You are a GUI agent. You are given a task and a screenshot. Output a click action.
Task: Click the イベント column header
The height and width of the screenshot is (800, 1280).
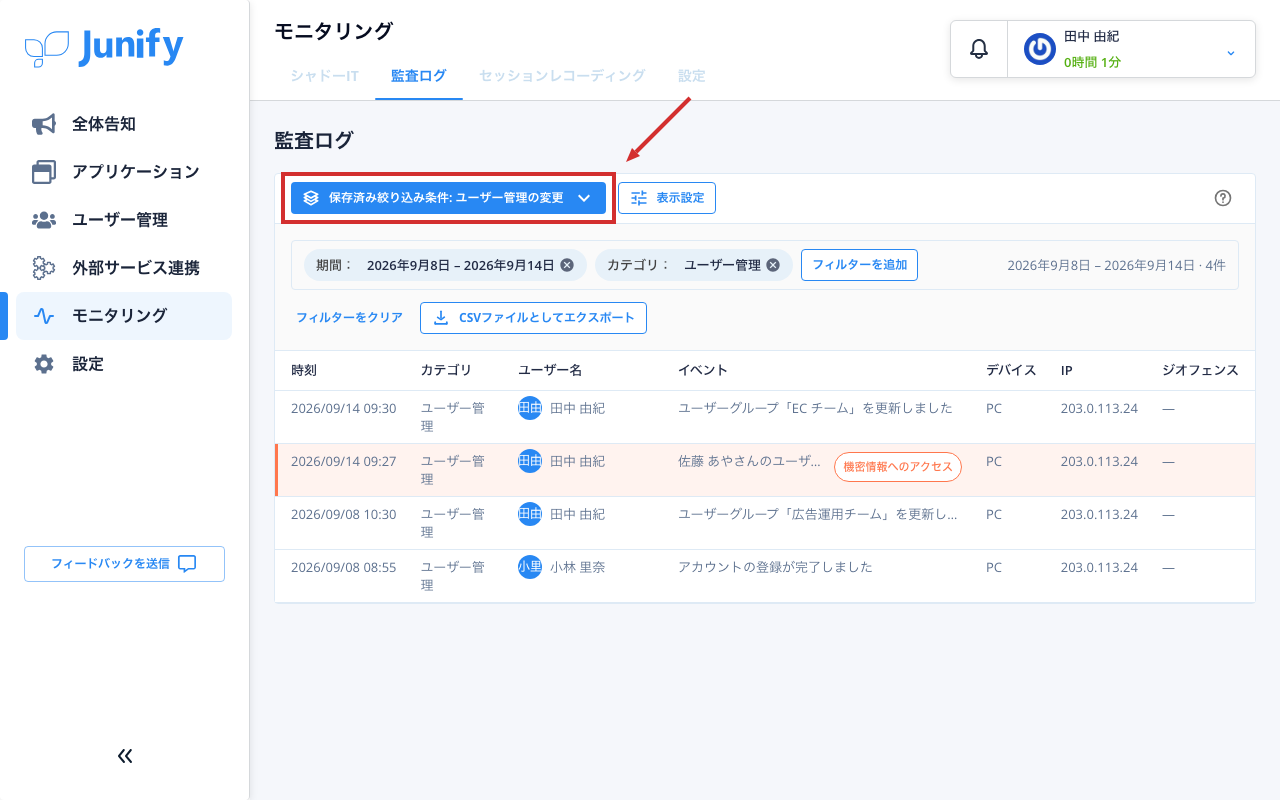[x=703, y=370]
